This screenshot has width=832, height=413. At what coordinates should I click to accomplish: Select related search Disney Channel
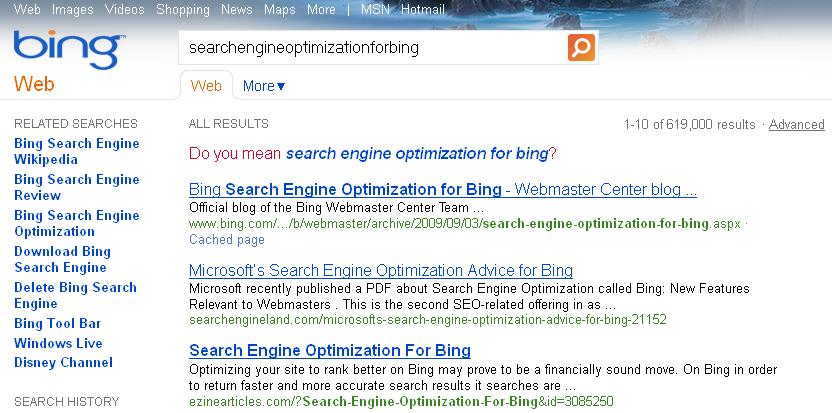click(x=63, y=363)
